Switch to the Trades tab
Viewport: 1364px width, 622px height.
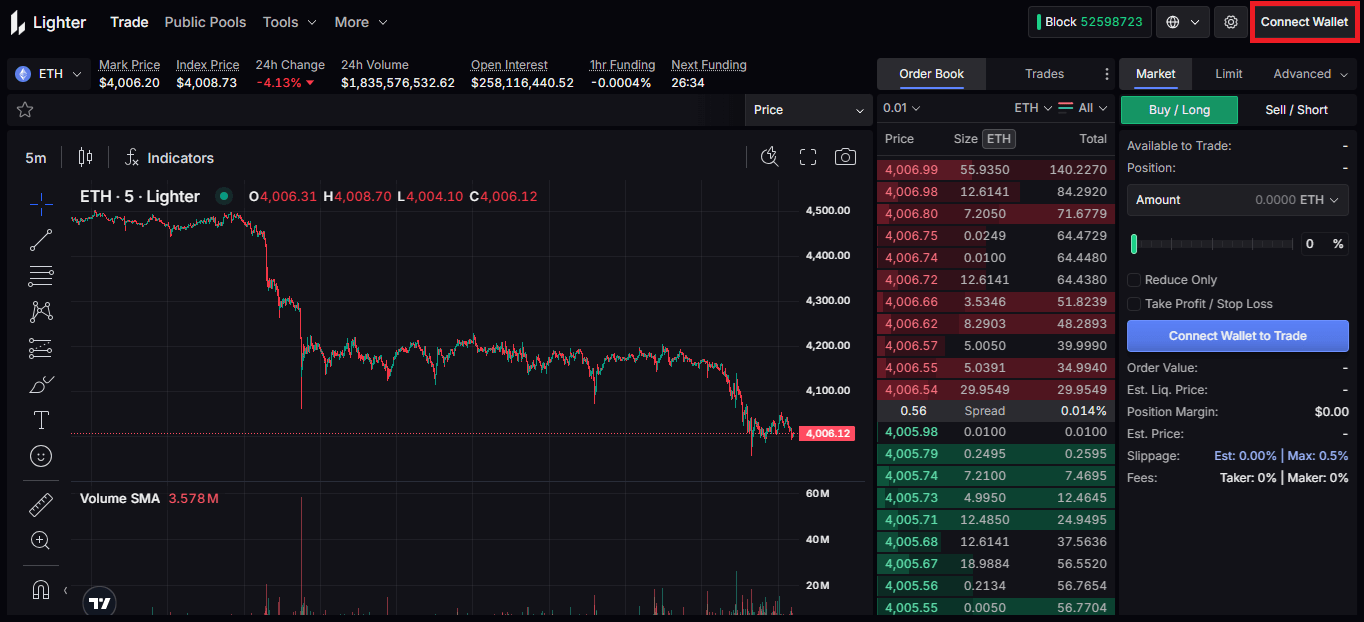tap(1044, 74)
